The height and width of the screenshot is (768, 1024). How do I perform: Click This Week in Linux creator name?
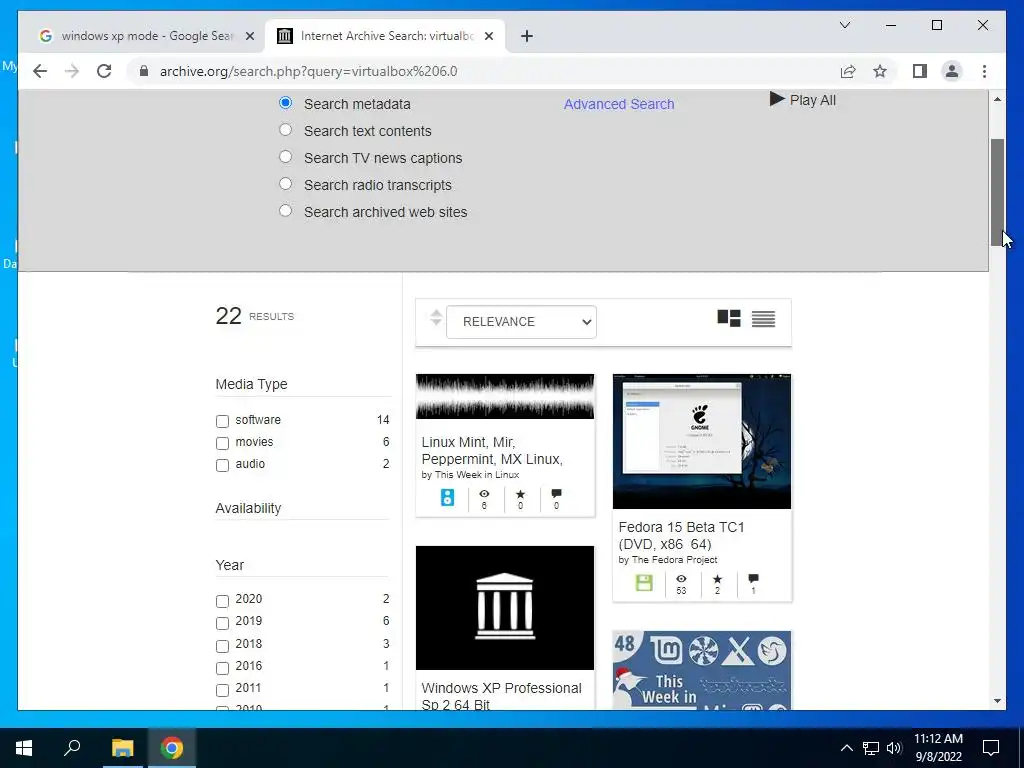point(477,475)
